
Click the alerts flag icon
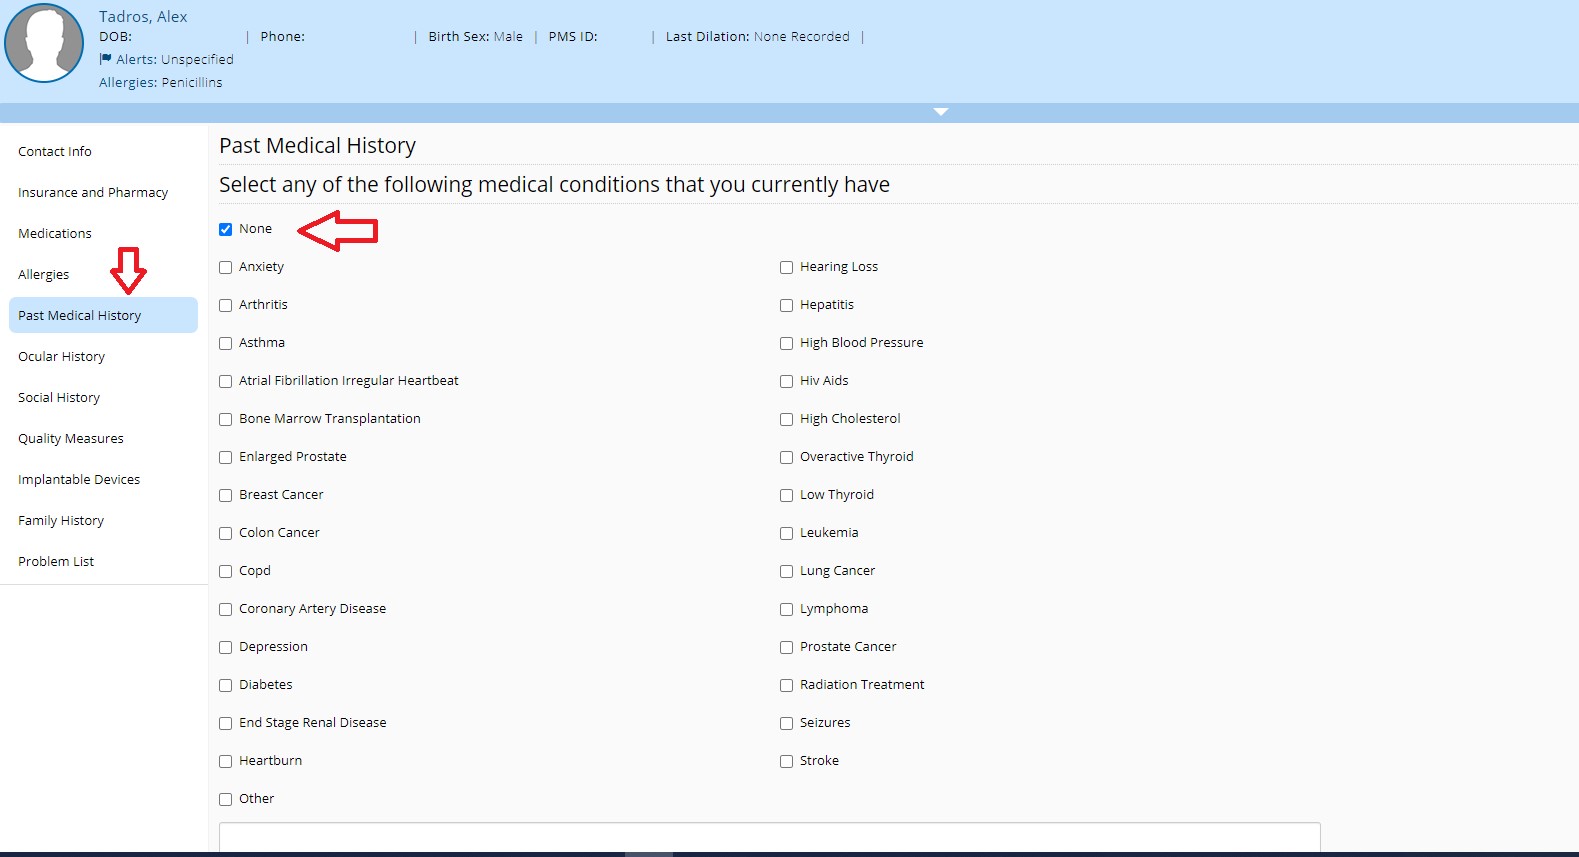point(105,59)
